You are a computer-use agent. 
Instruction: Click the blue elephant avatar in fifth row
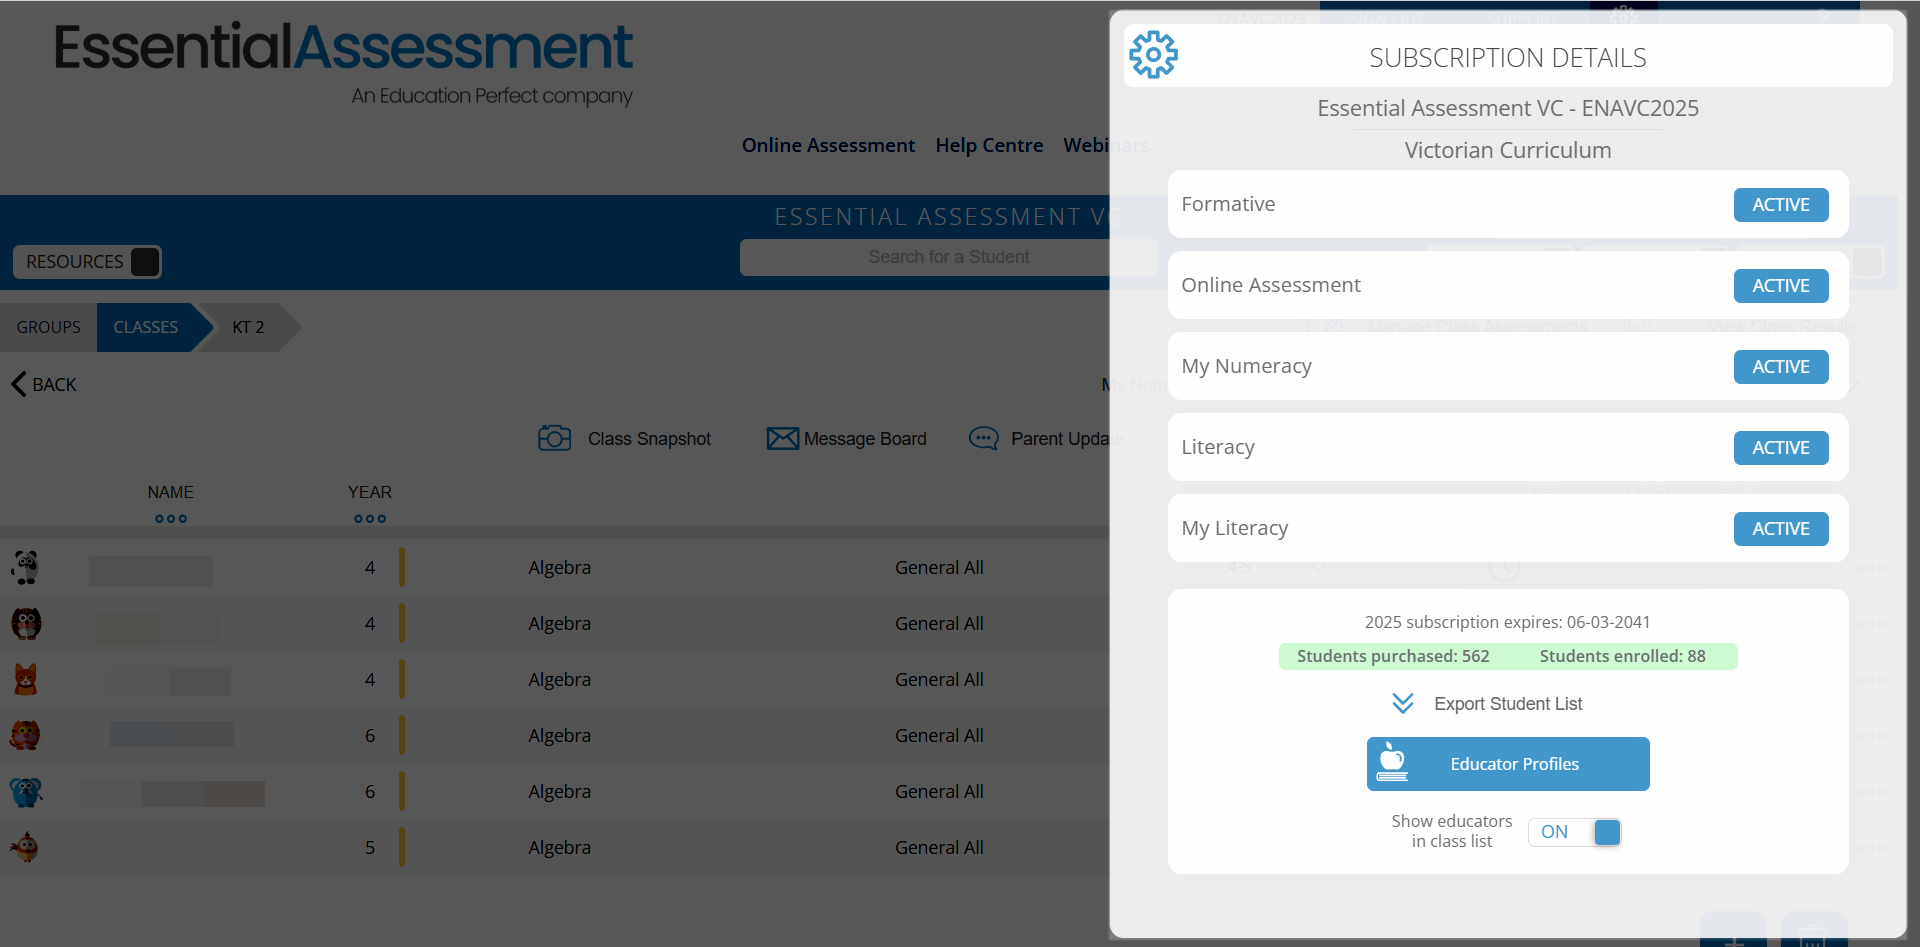click(25, 791)
